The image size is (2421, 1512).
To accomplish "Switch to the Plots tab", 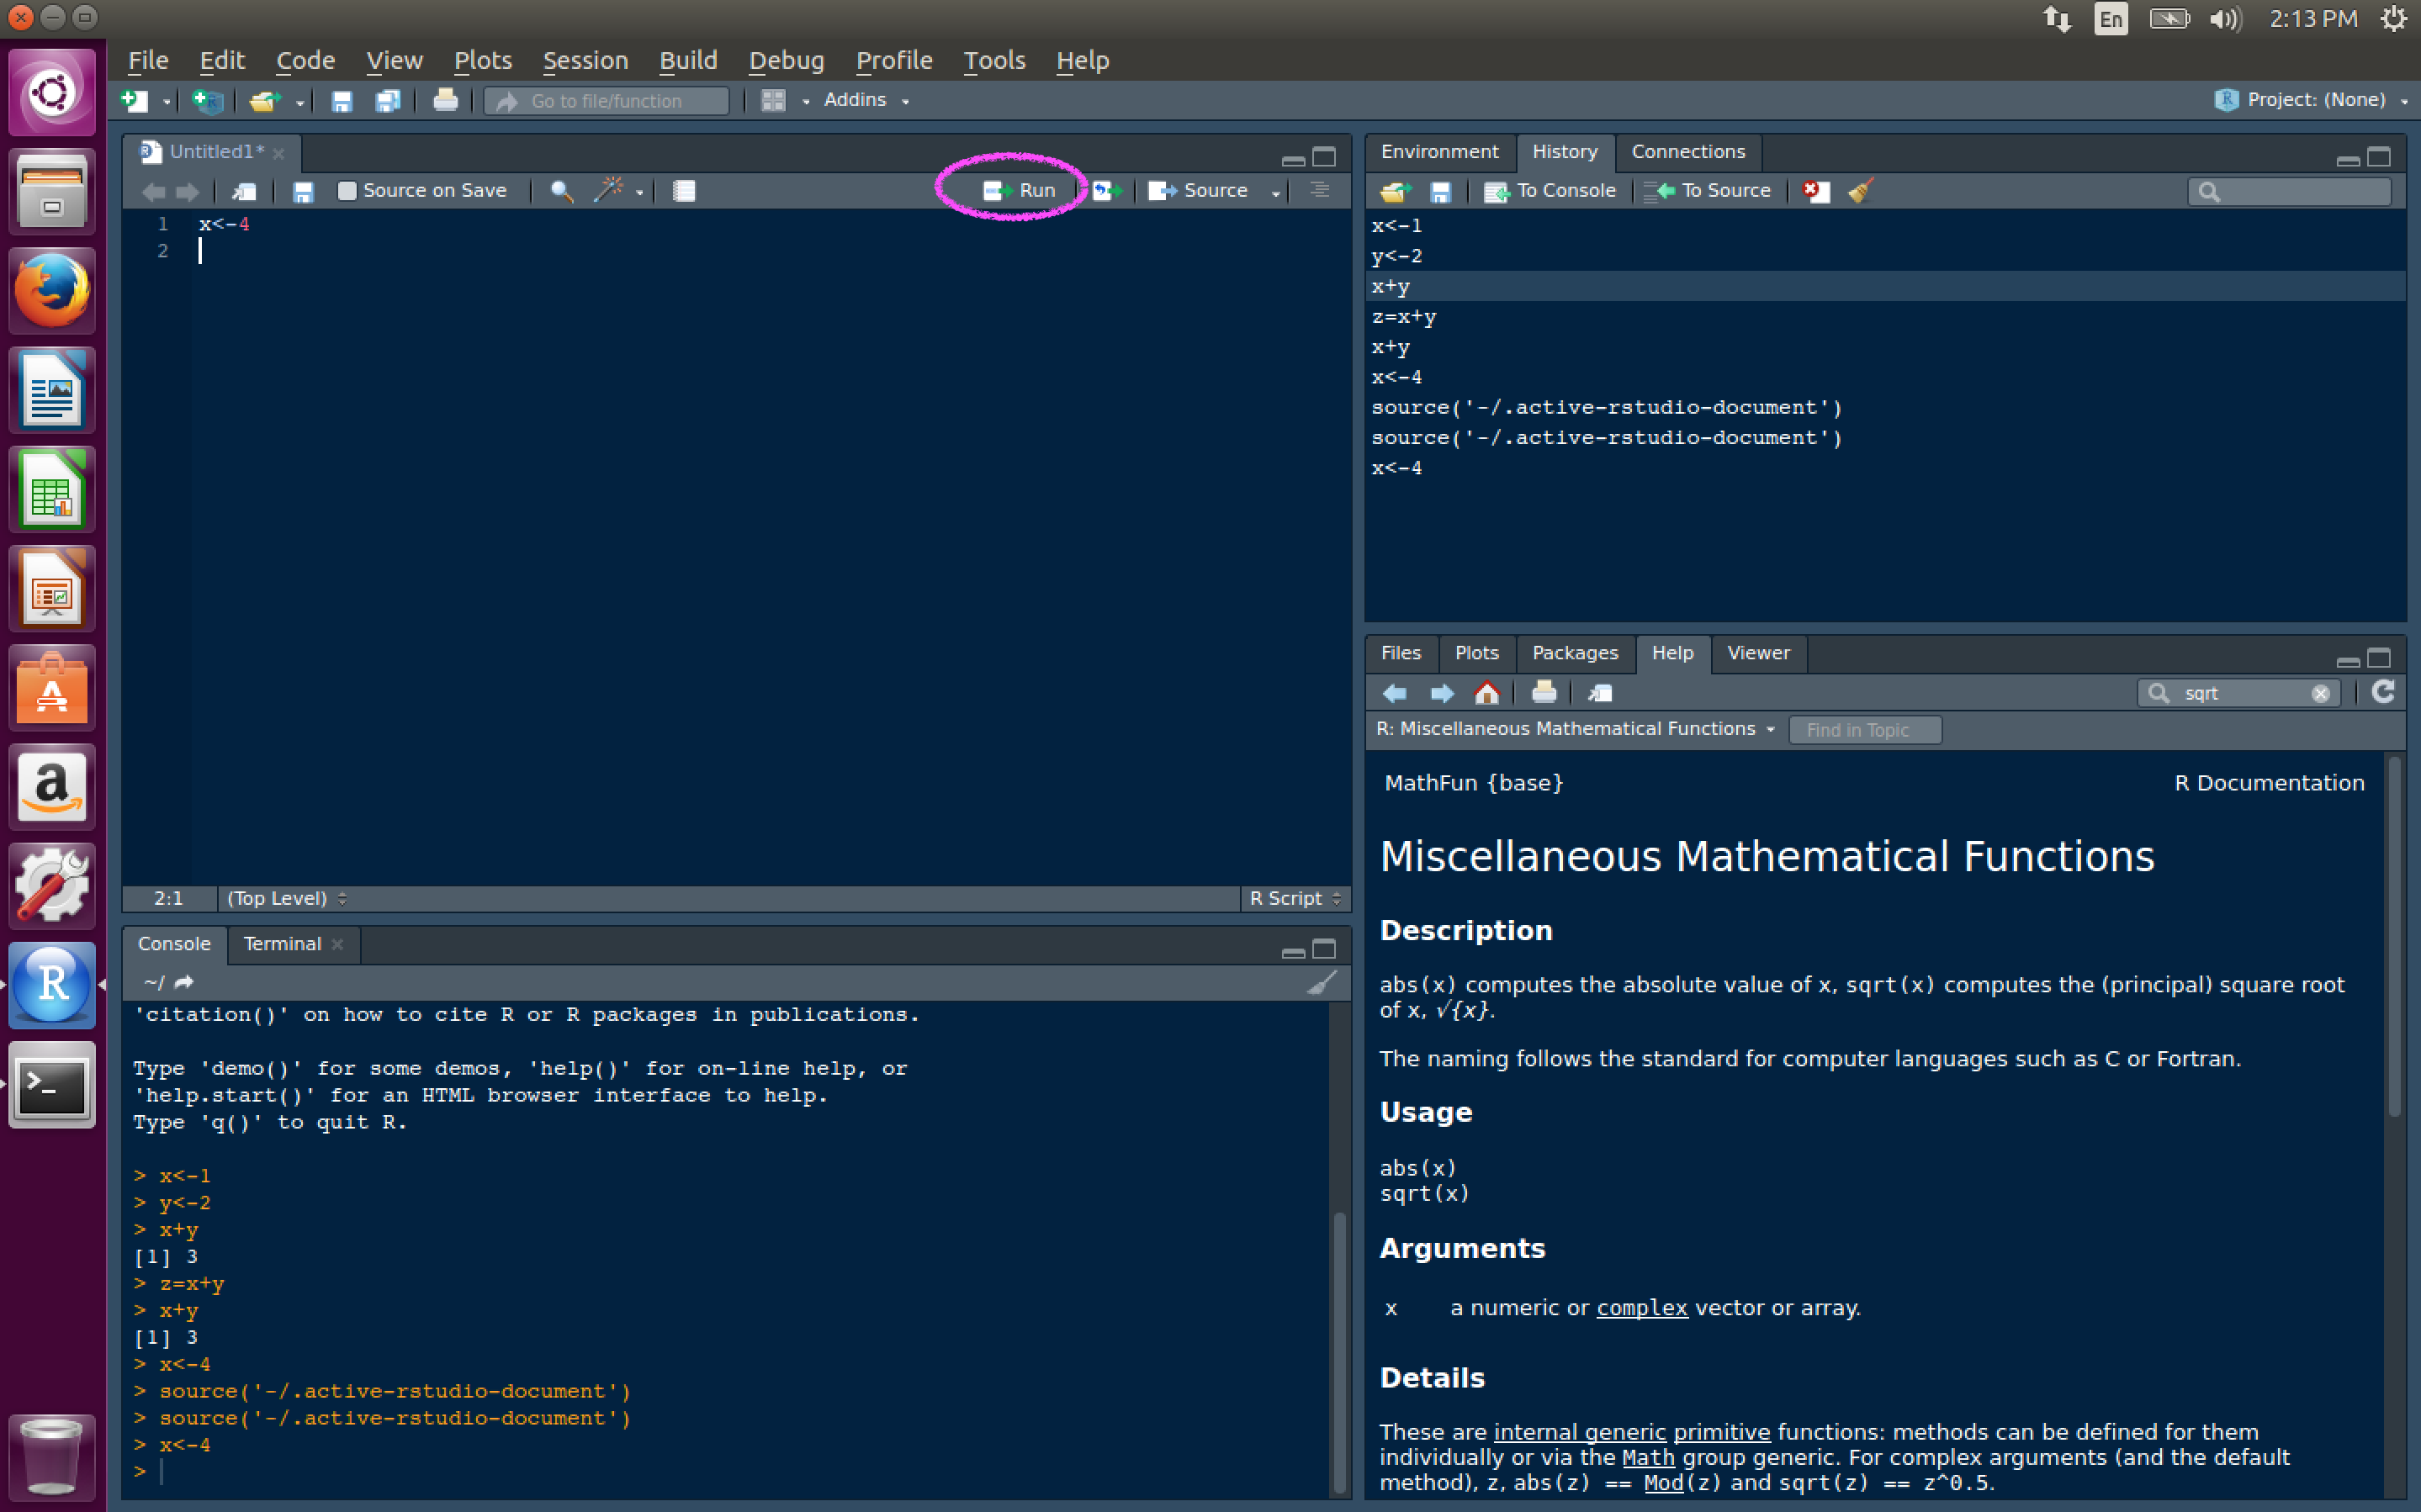I will tap(1476, 653).
